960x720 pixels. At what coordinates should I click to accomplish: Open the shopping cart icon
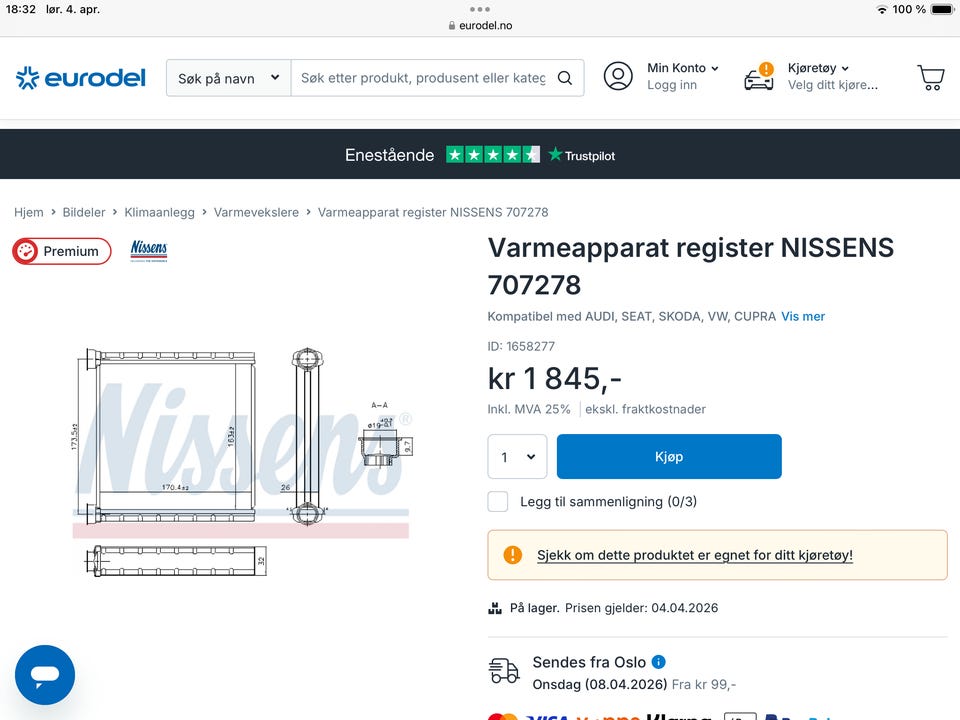coord(931,77)
